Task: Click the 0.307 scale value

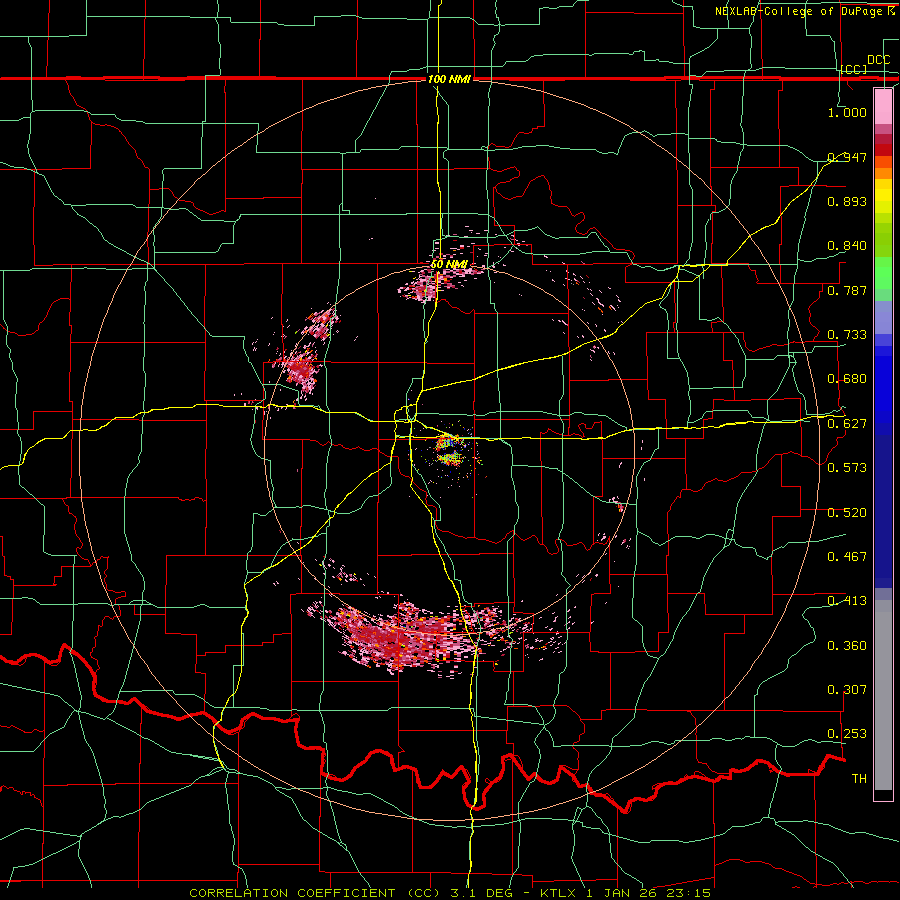Action: click(x=847, y=690)
